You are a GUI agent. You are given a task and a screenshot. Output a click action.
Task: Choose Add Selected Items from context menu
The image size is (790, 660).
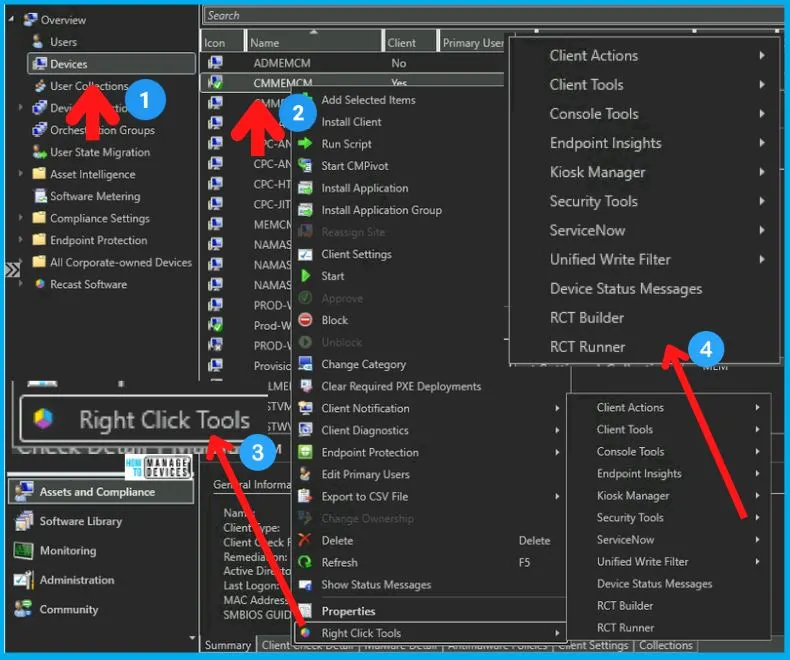click(368, 100)
